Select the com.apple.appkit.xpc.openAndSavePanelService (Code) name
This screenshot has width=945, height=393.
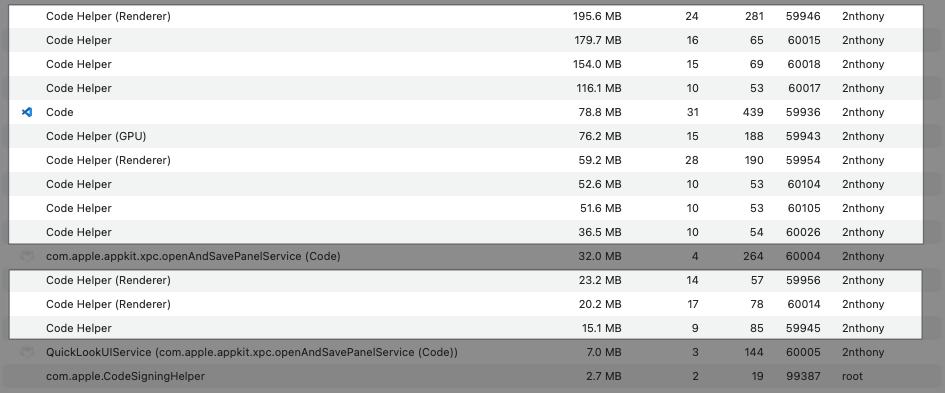click(193, 256)
